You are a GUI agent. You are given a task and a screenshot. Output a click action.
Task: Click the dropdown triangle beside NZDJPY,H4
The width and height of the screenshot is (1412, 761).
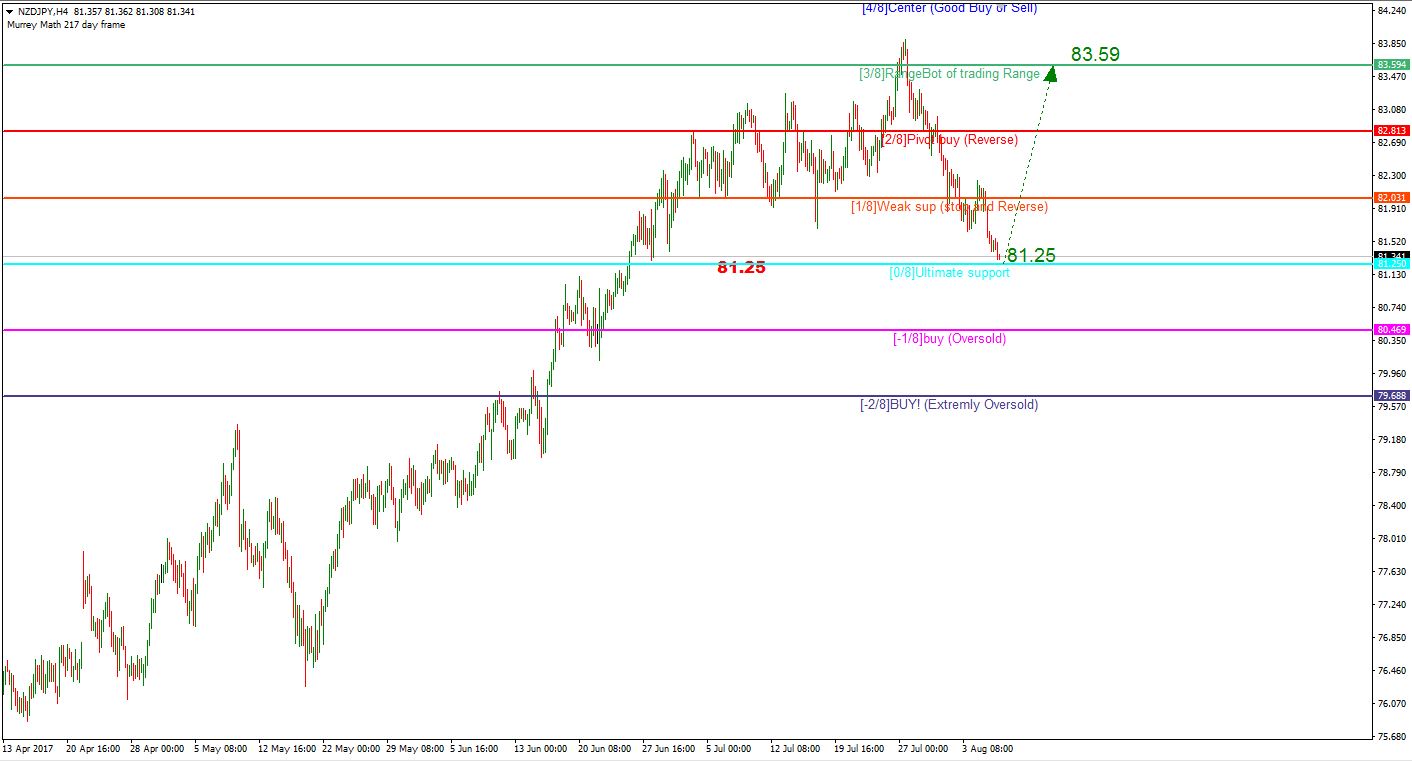[9, 12]
